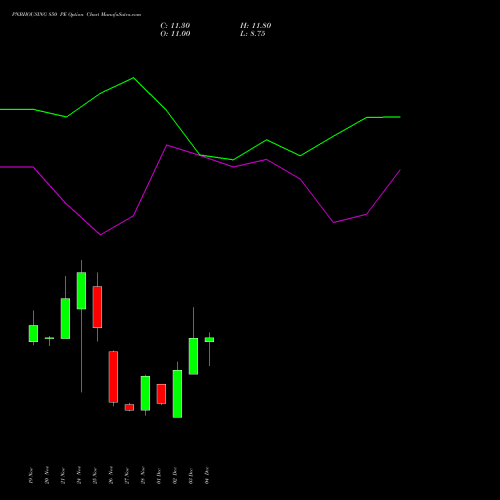Select the small green candle for 04 Dec
This screenshot has height=500, width=500.
209,340
